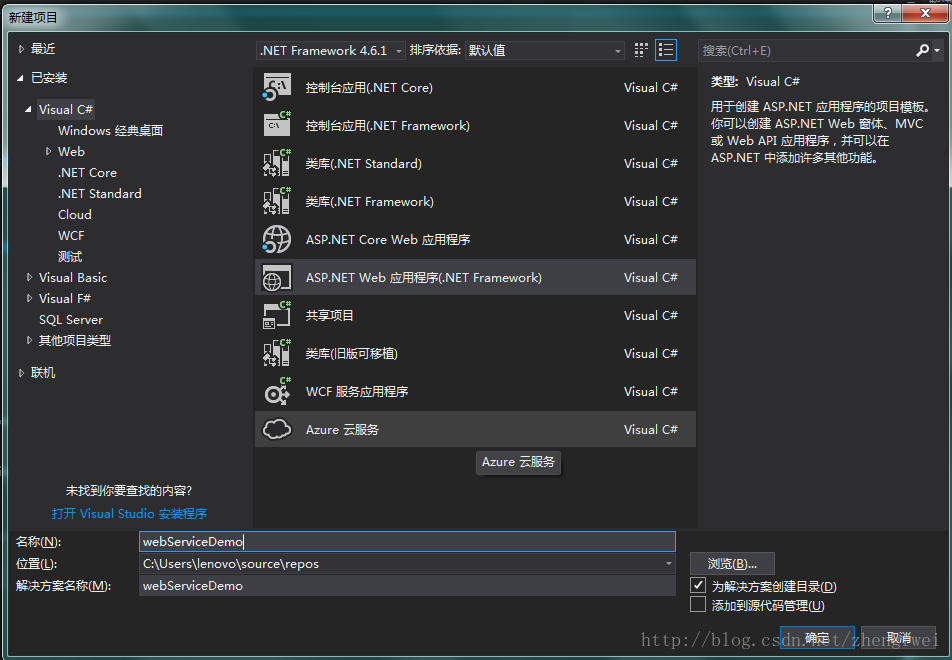This screenshot has height=660, width=952.
Task: Open search options dropdown arrow
Action: (x=937, y=50)
